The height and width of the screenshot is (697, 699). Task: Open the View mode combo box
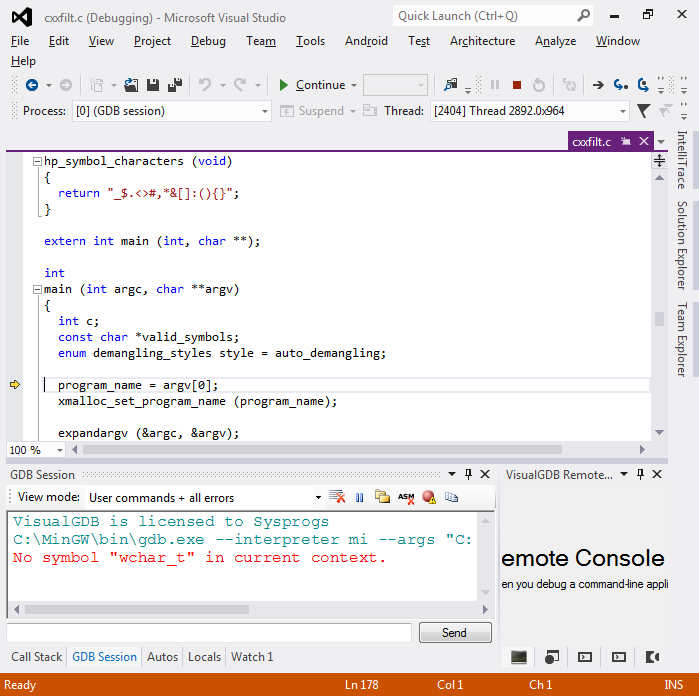(318, 497)
